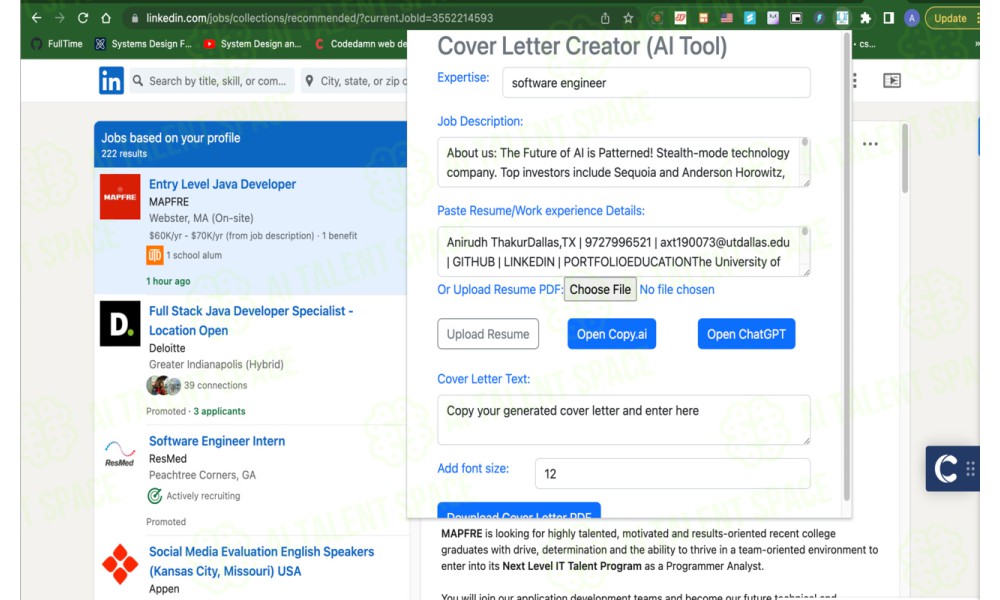
Task: Open the profile avatar labeled A
Action: 912,18
